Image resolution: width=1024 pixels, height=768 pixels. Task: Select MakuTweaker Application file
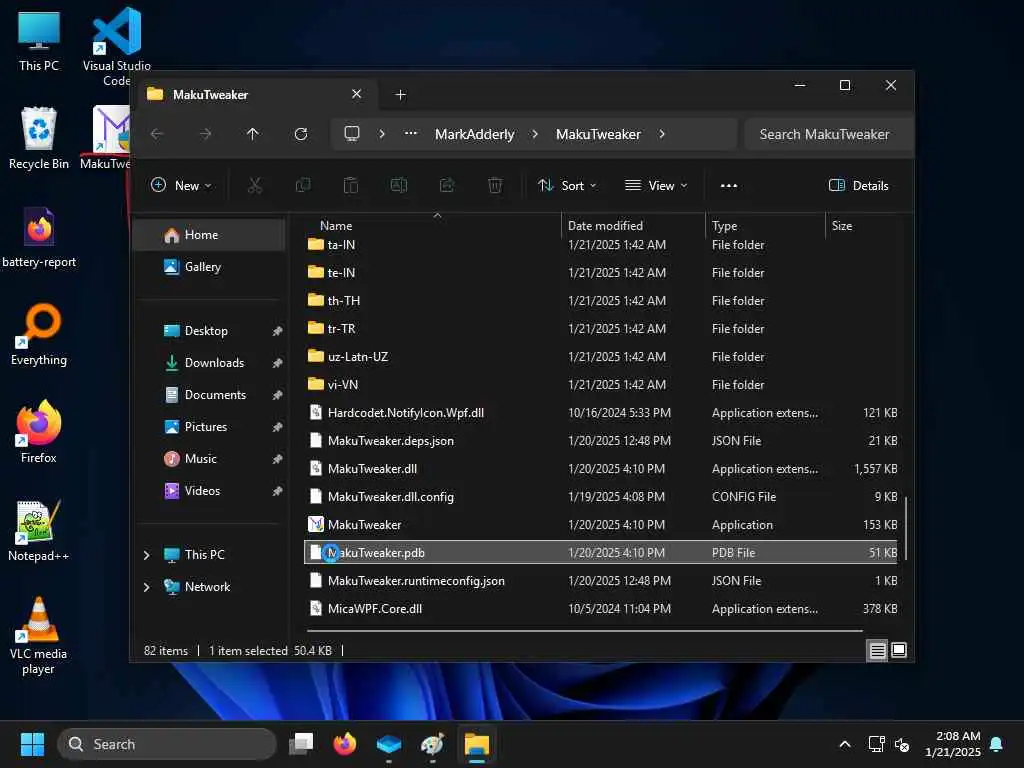coord(601,524)
